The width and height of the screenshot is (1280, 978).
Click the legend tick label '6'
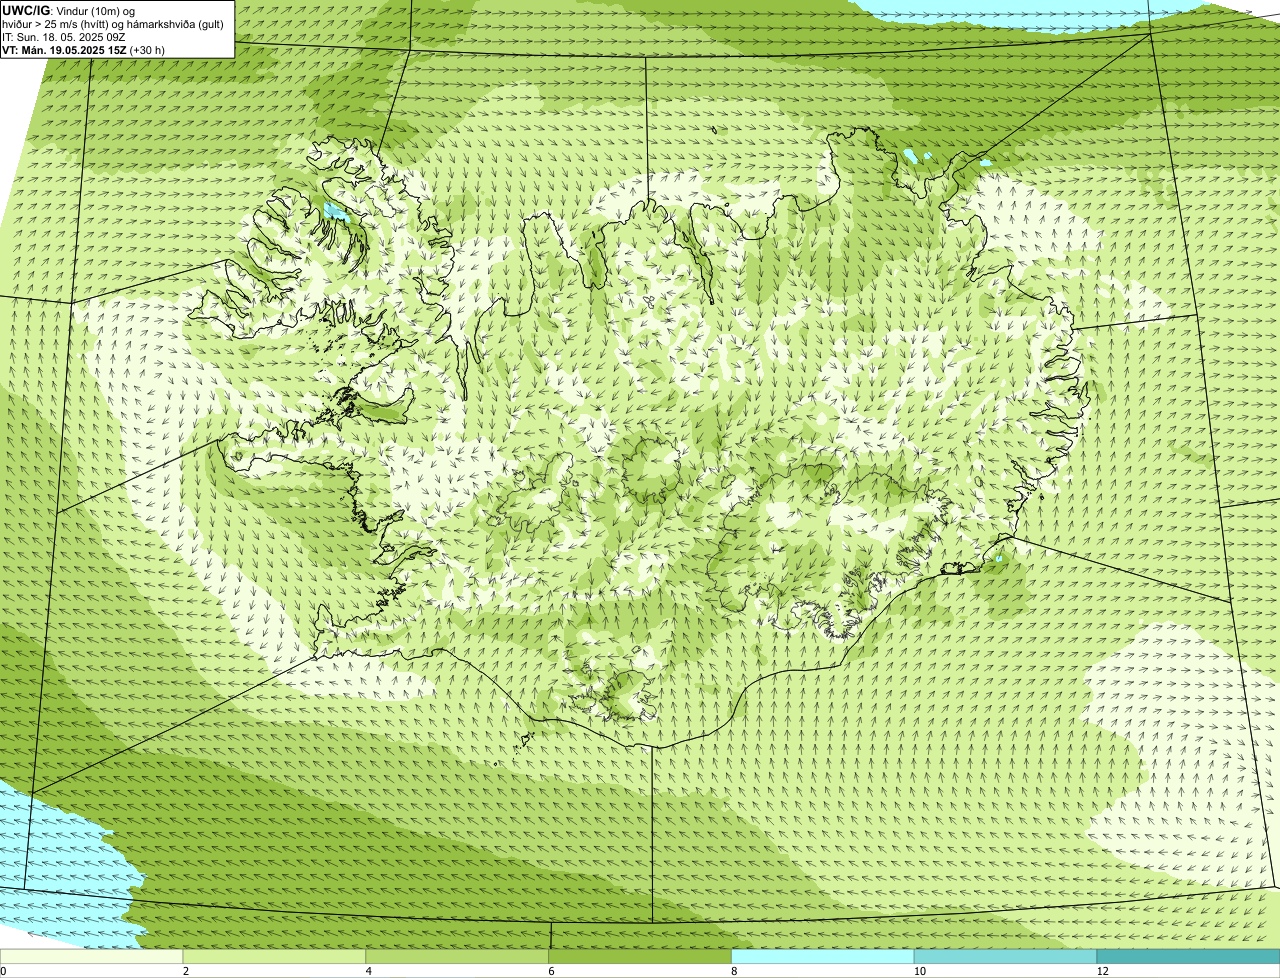pos(551,971)
